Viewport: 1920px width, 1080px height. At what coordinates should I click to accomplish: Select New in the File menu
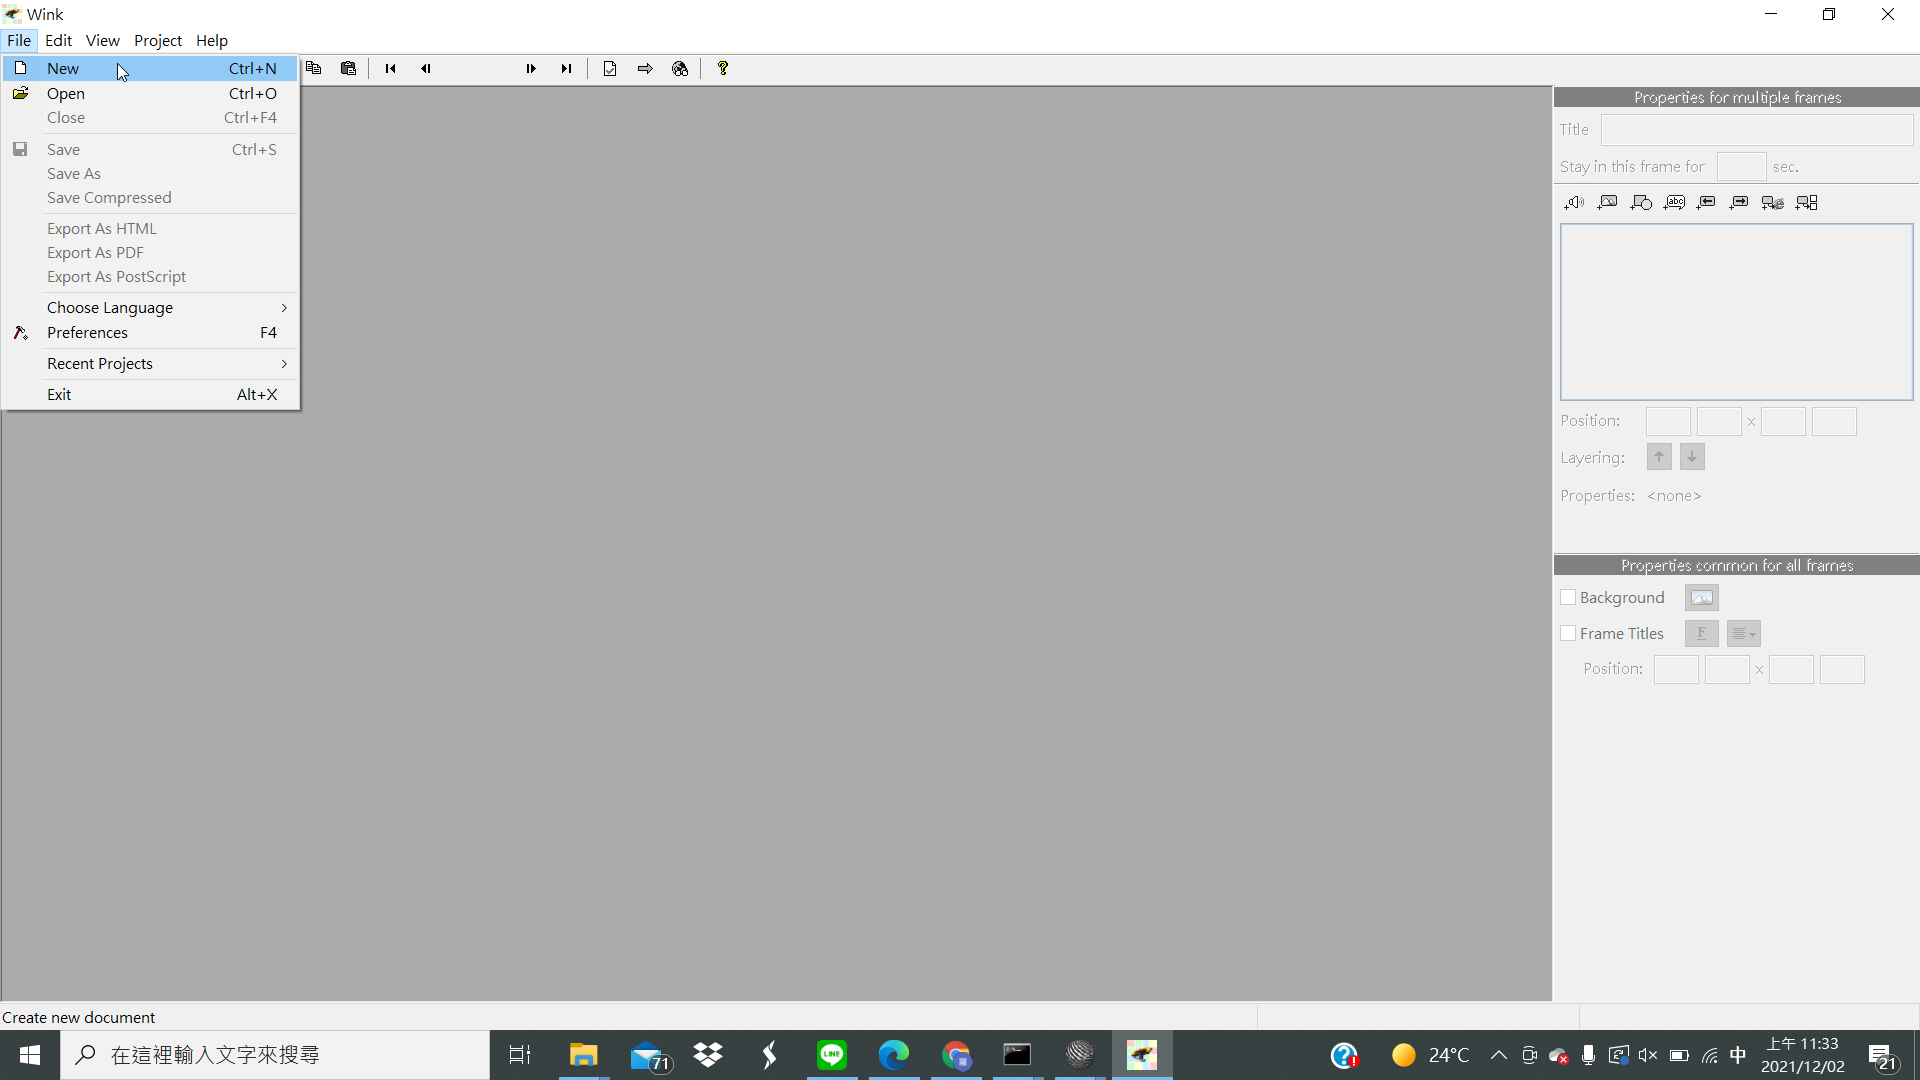click(150, 68)
